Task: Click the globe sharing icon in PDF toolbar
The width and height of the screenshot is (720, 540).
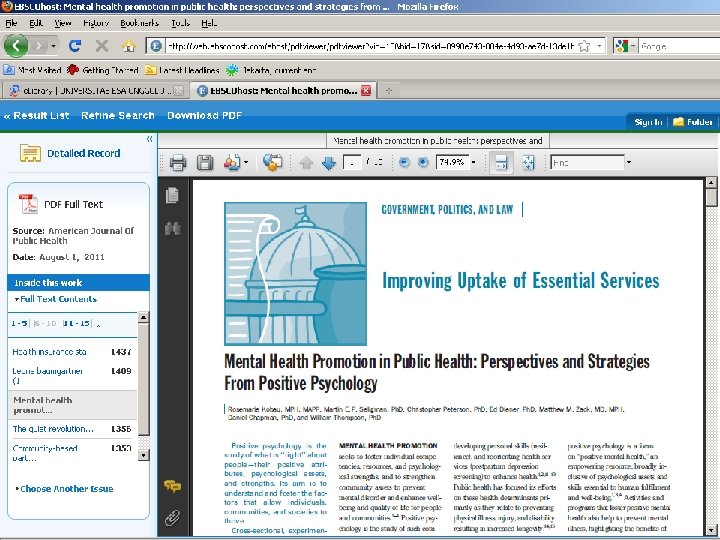Action: click(x=273, y=163)
